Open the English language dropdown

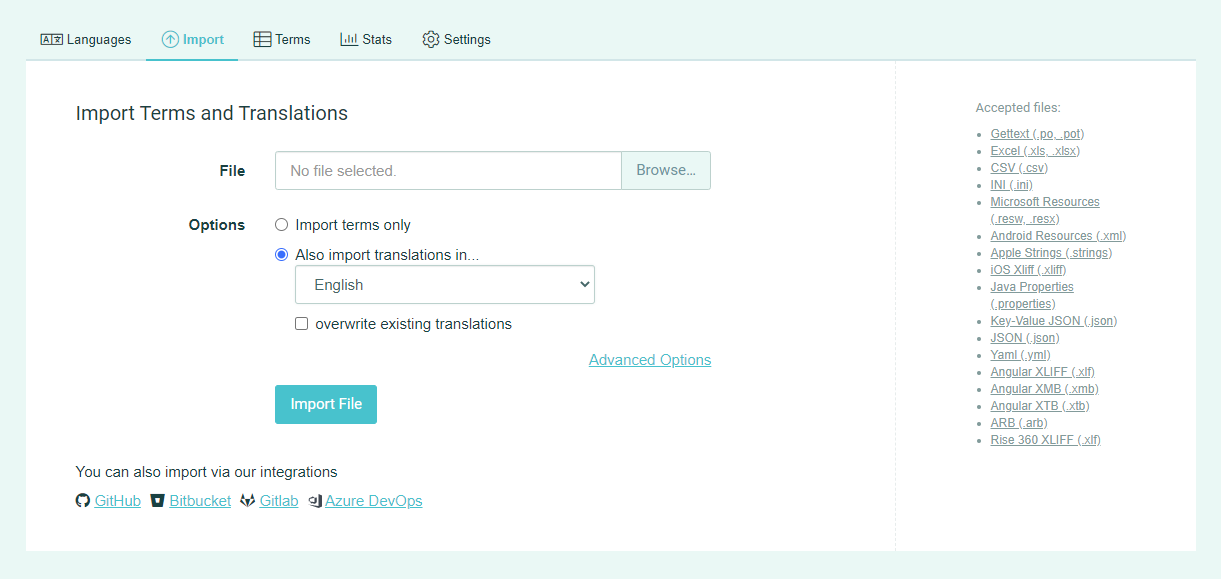445,285
